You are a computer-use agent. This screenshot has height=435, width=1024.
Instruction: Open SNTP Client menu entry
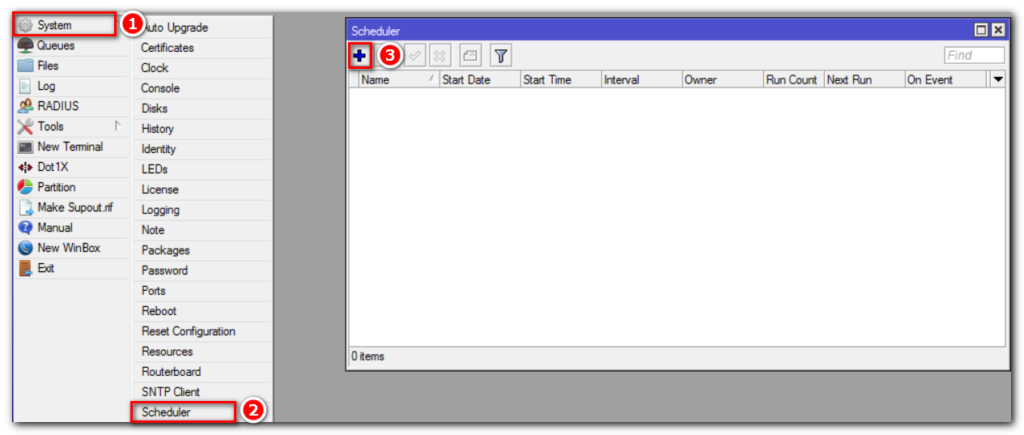click(170, 392)
